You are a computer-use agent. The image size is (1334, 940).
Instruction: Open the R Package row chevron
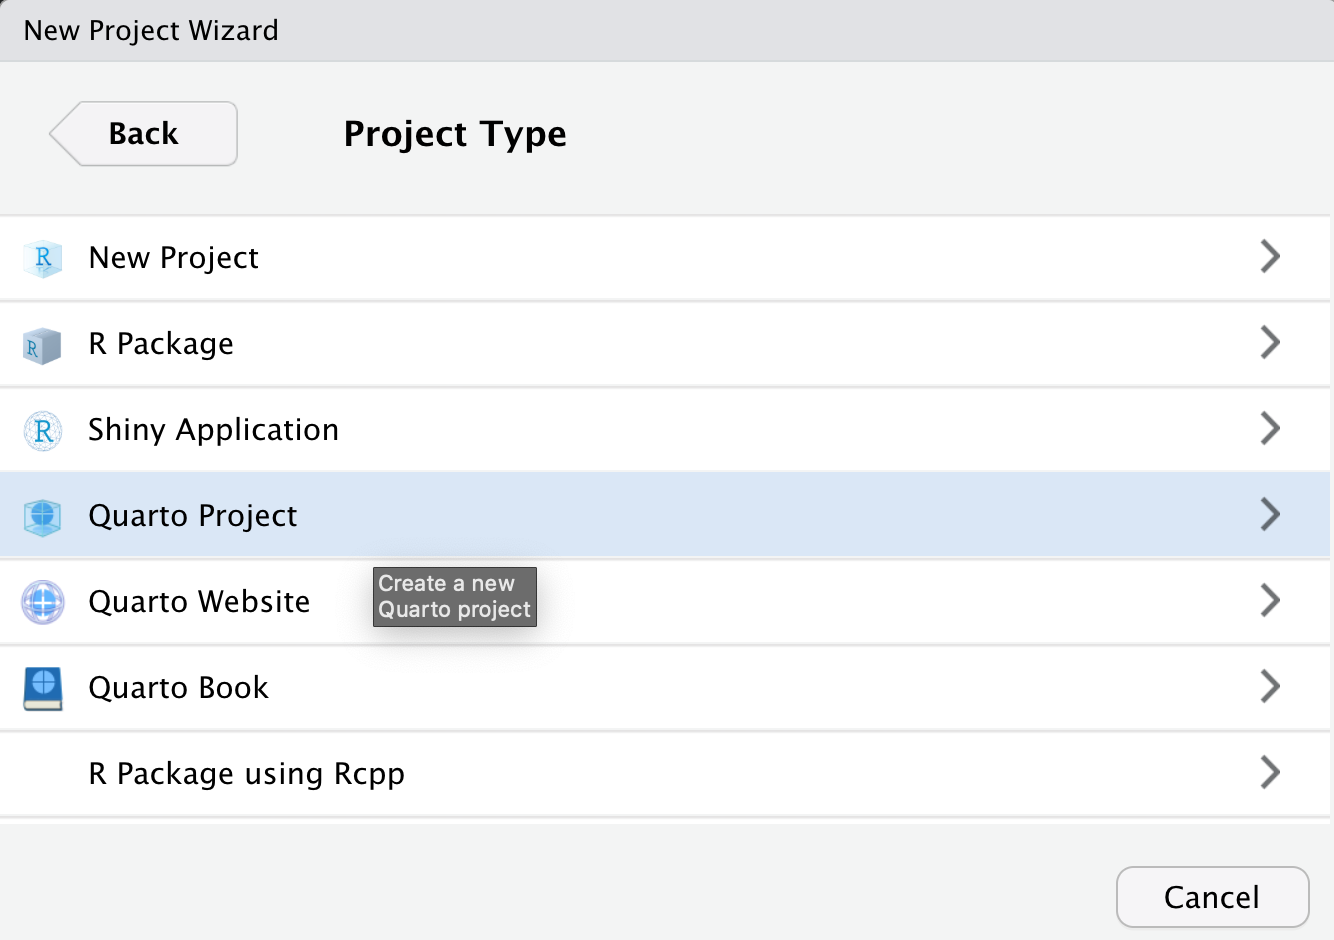tap(1270, 343)
